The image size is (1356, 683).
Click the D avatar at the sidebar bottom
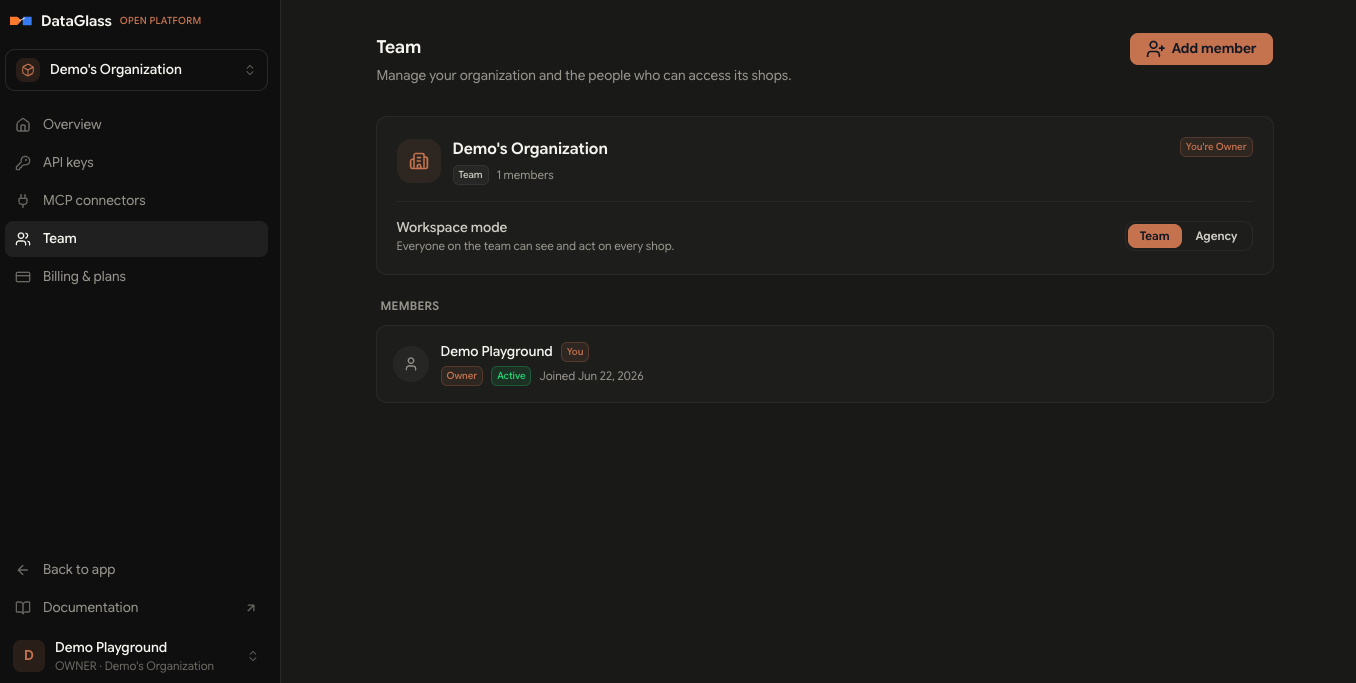click(x=29, y=656)
